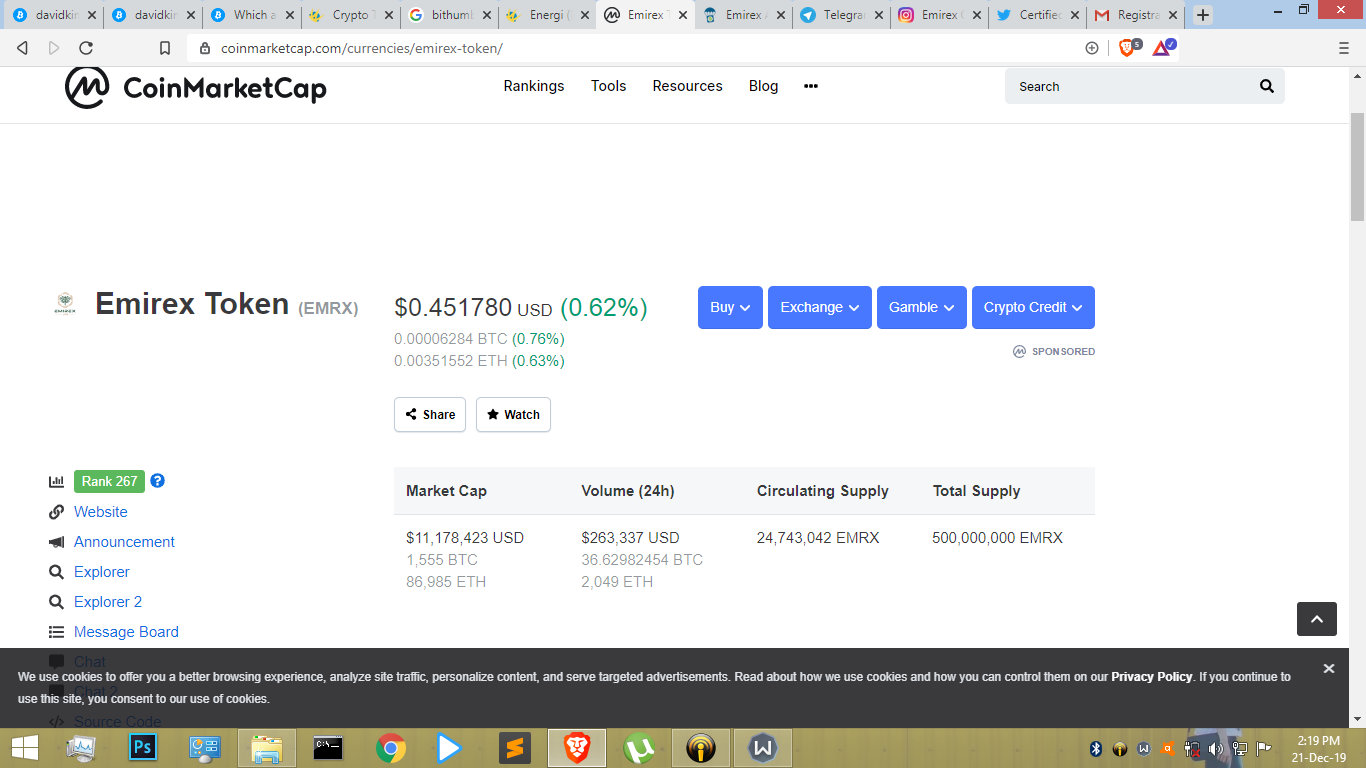
Task: Click the zoom plus icon in the address bar
Action: point(1092,48)
